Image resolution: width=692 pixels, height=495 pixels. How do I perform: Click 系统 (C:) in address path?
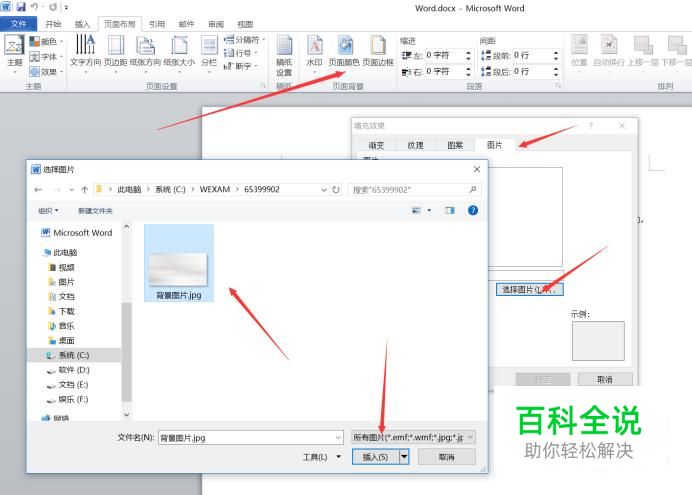[x=170, y=189]
